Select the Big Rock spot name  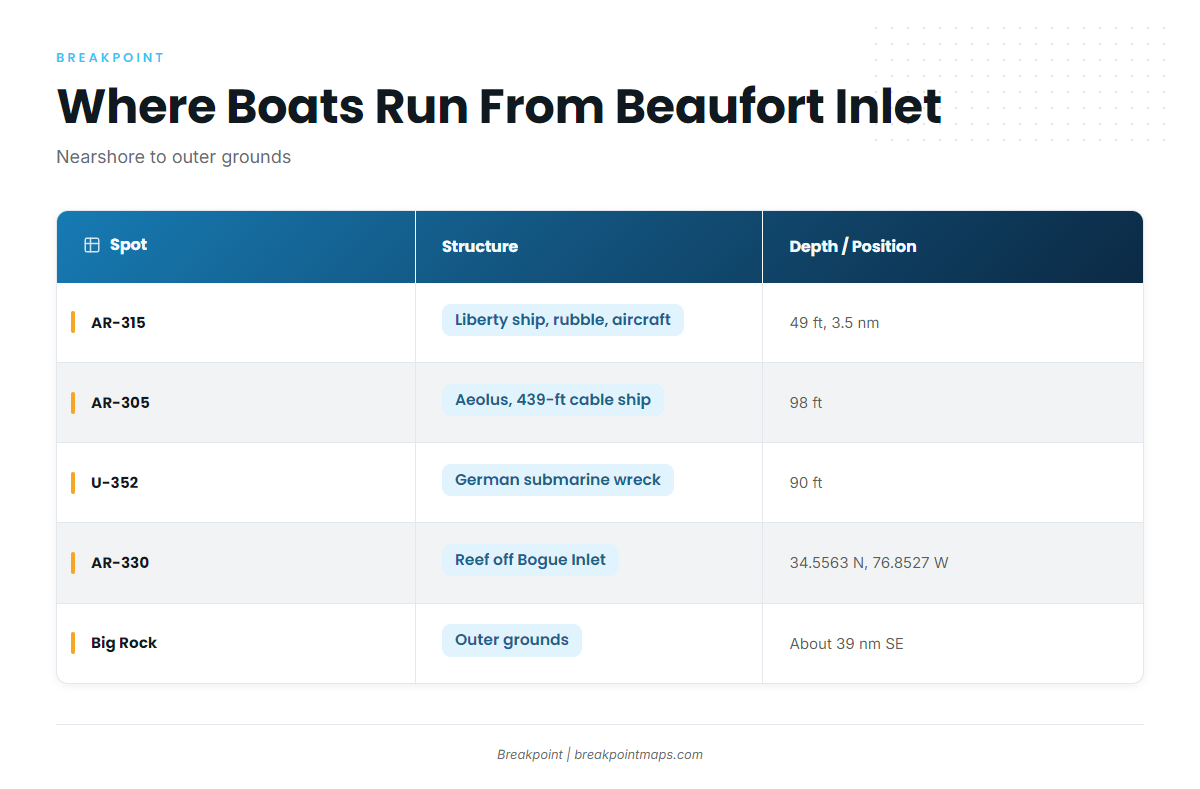point(124,643)
